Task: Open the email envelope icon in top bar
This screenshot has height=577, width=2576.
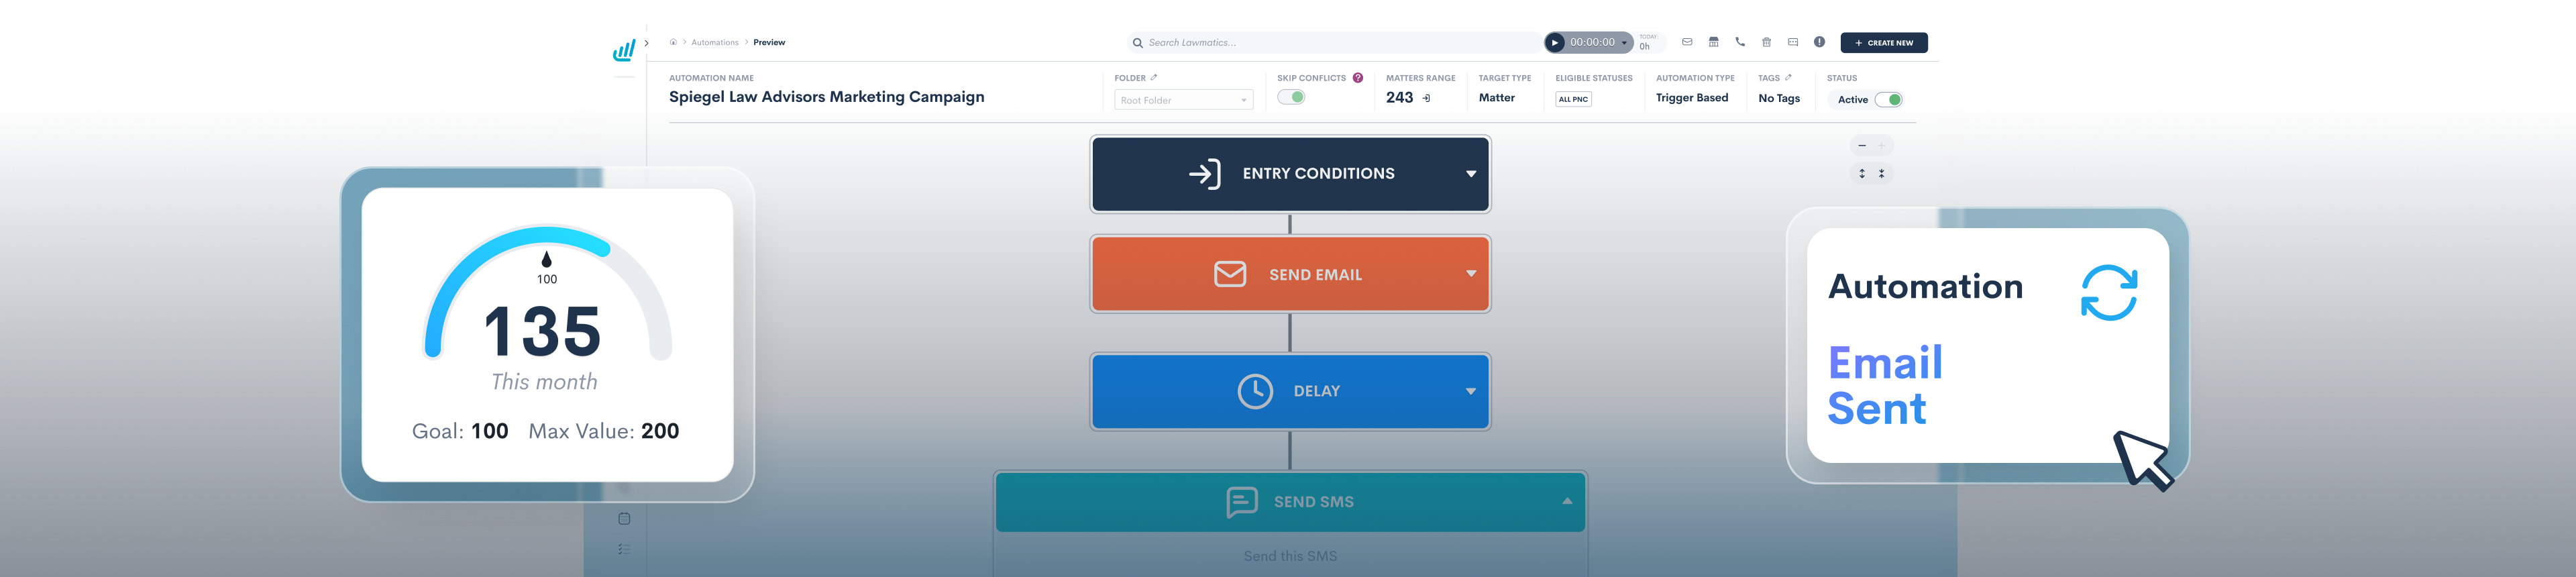Action: click(x=1687, y=42)
